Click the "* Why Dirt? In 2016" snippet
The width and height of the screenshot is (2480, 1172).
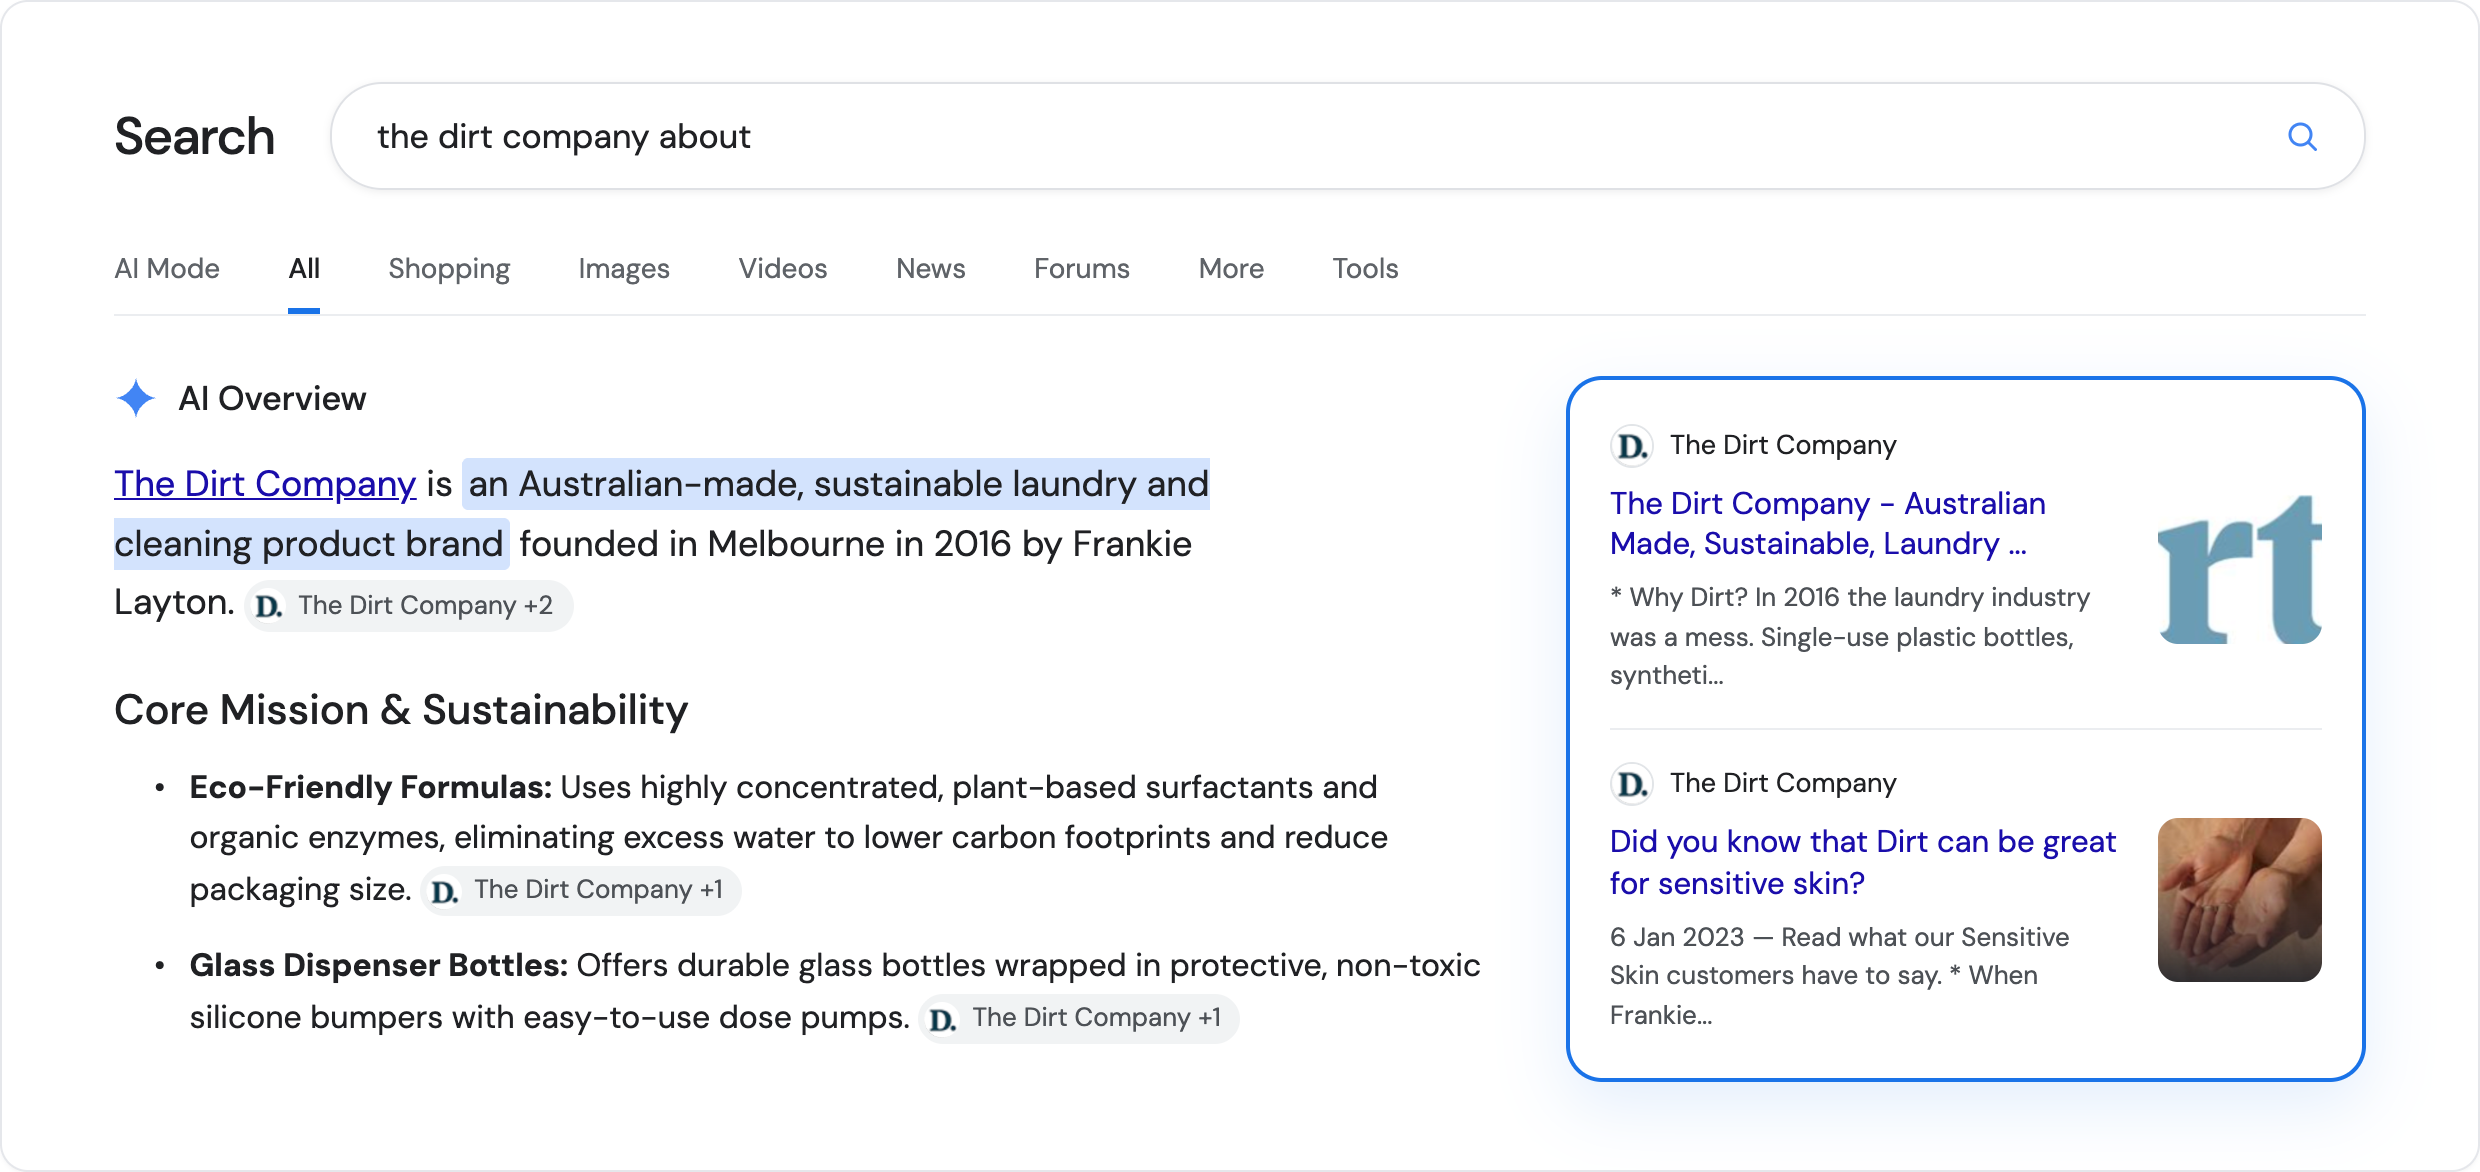[1850, 636]
